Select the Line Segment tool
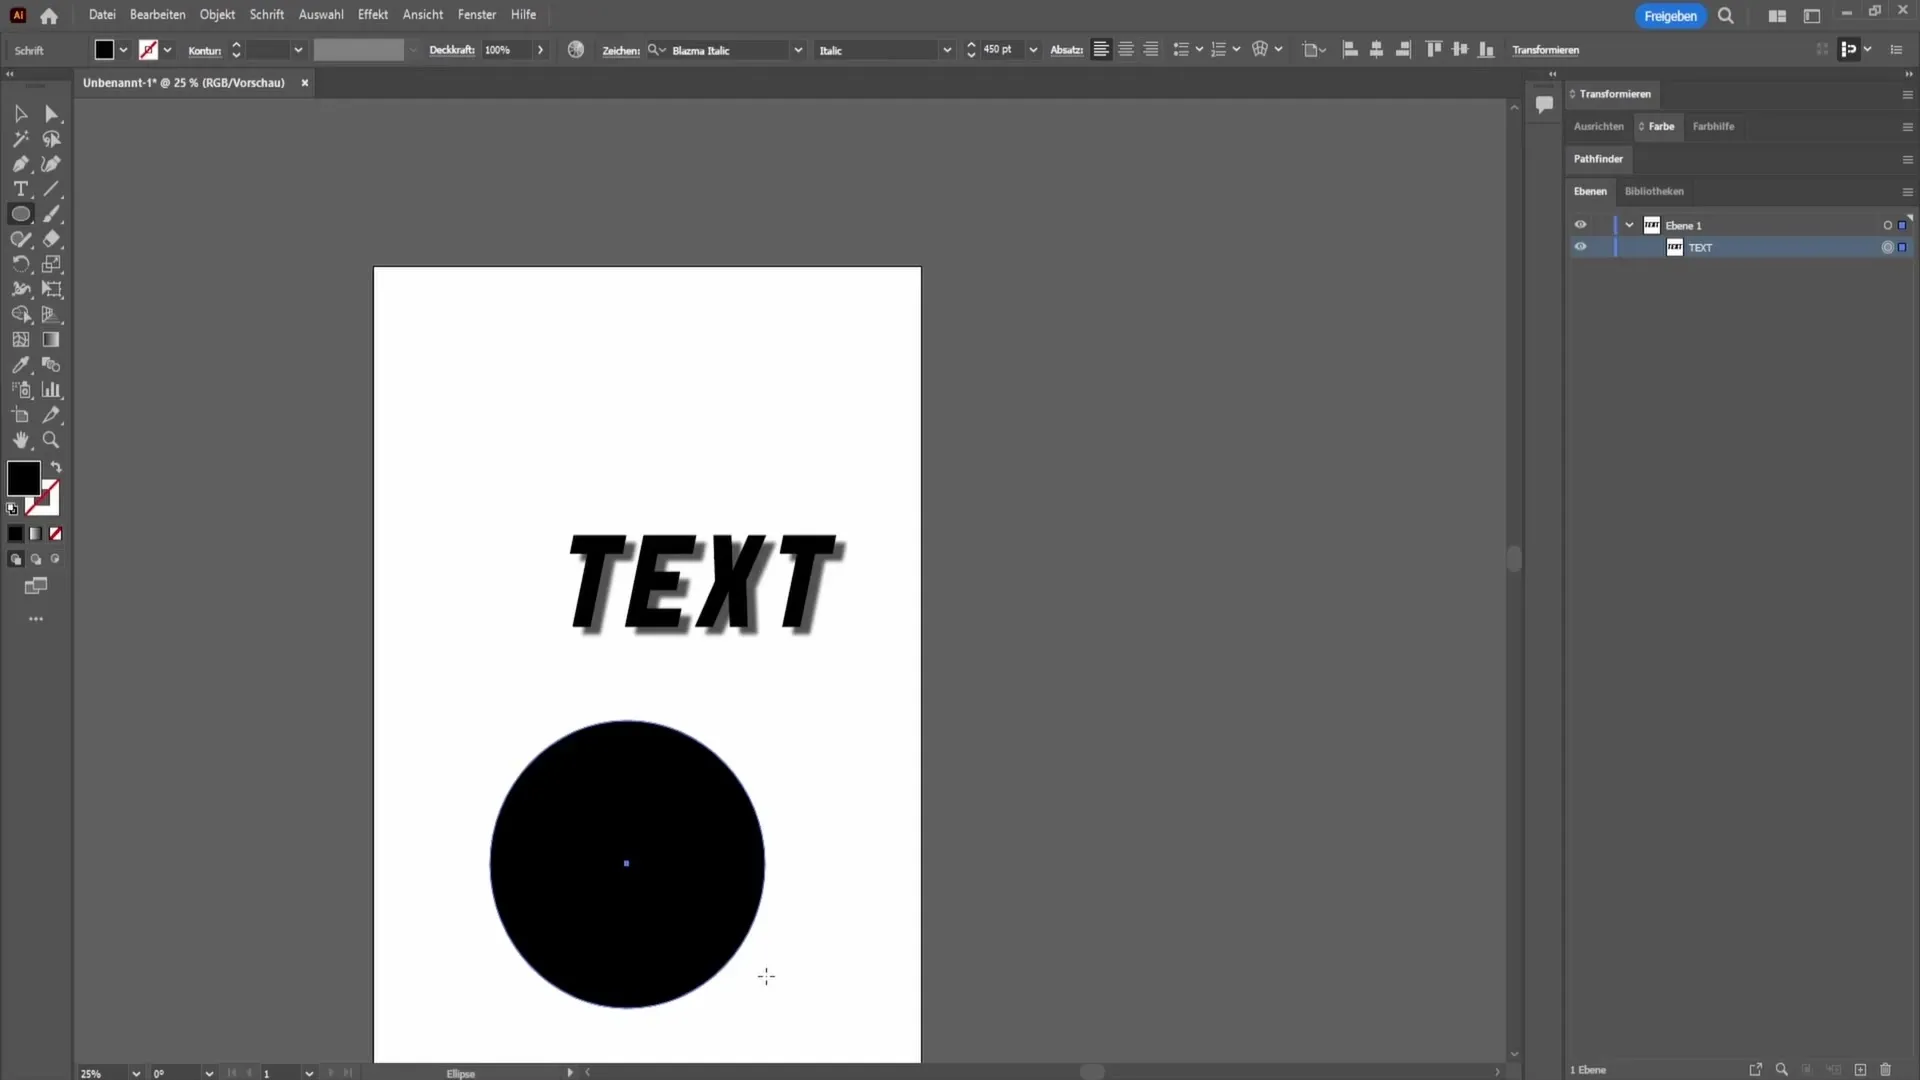This screenshot has width=1920, height=1080. pos(52,189)
